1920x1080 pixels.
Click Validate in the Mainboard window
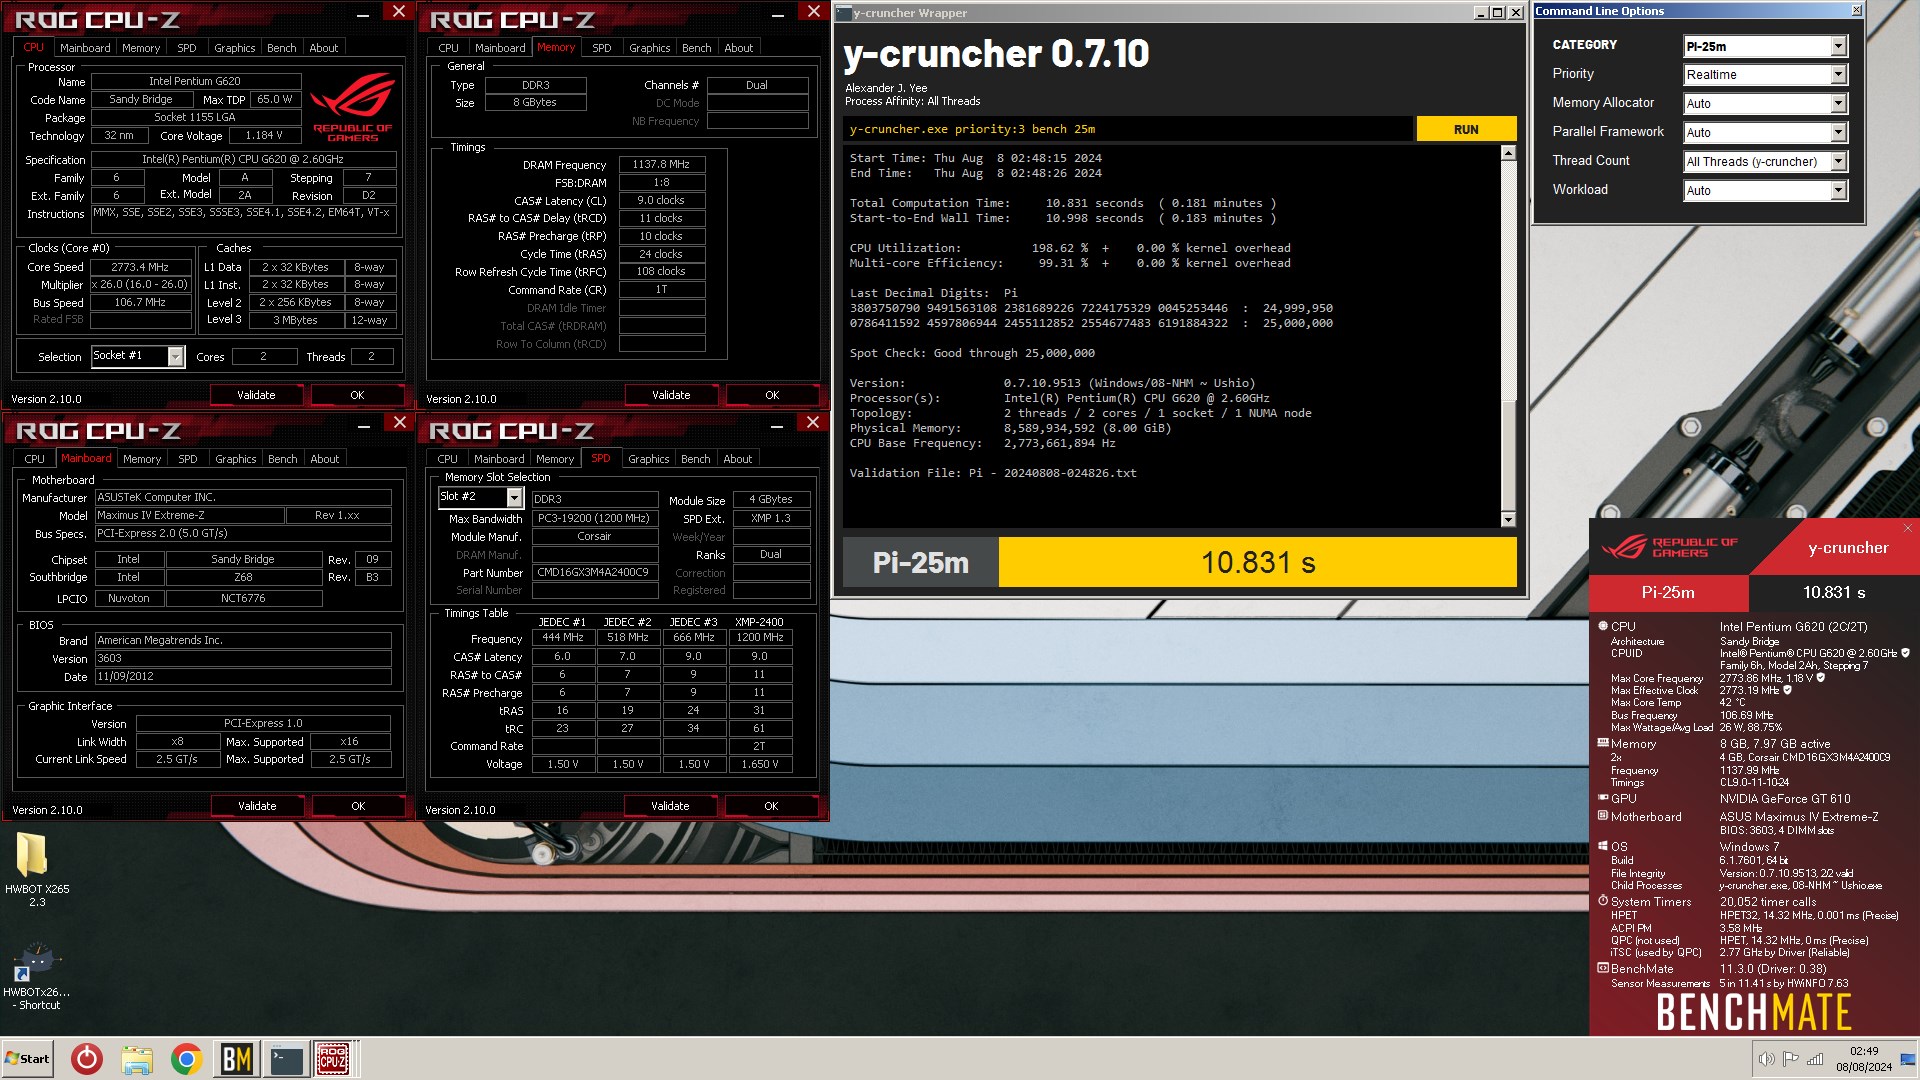pos(257,806)
